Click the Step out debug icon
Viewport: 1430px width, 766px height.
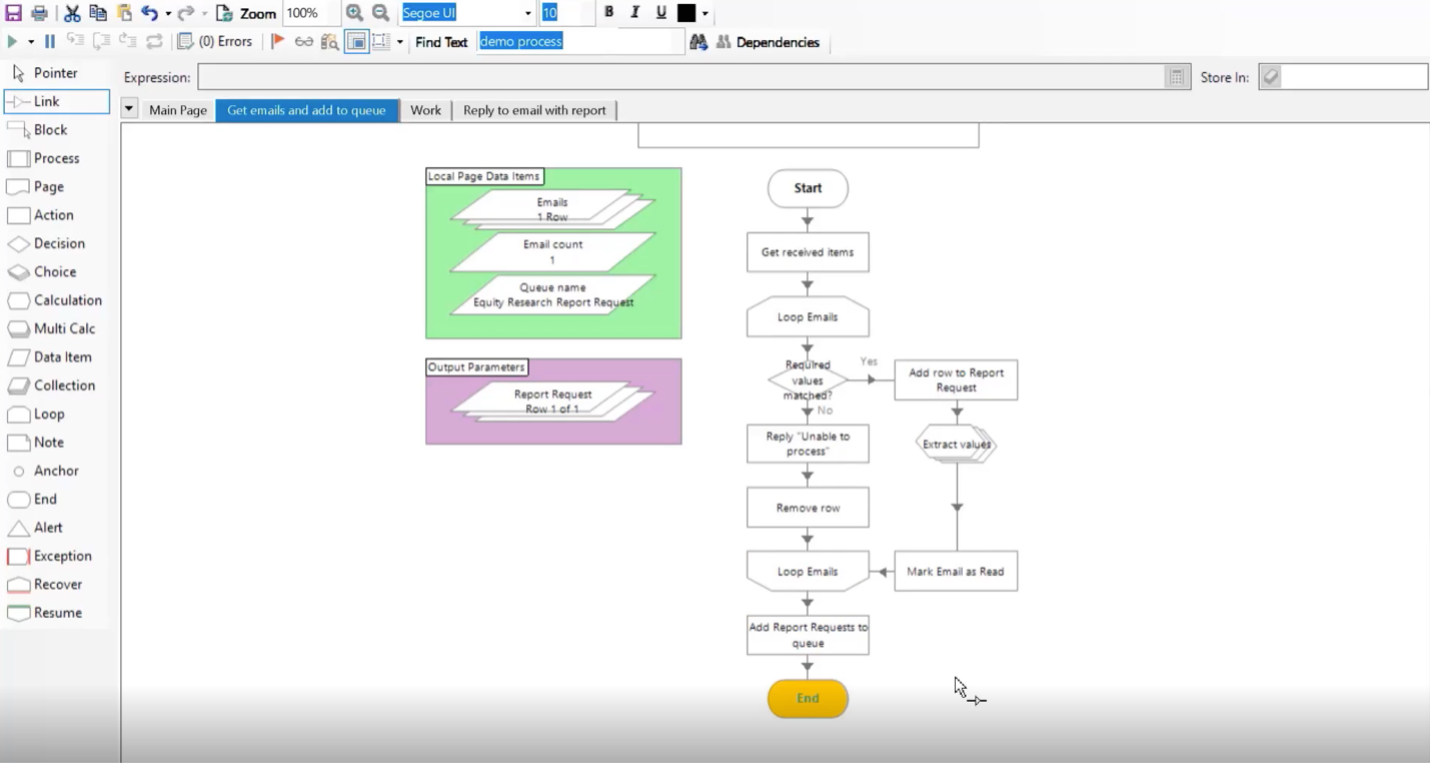[x=127, y=42]
